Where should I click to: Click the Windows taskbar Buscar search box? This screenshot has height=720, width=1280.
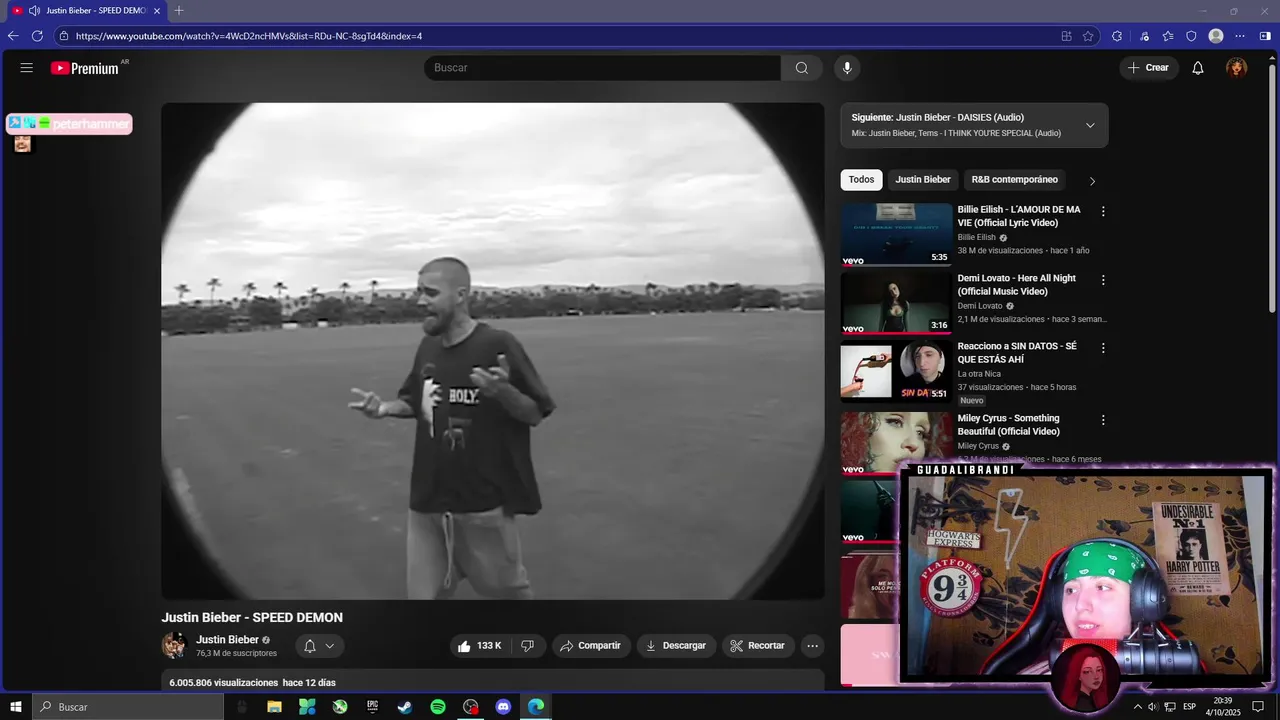click(128, 707)
